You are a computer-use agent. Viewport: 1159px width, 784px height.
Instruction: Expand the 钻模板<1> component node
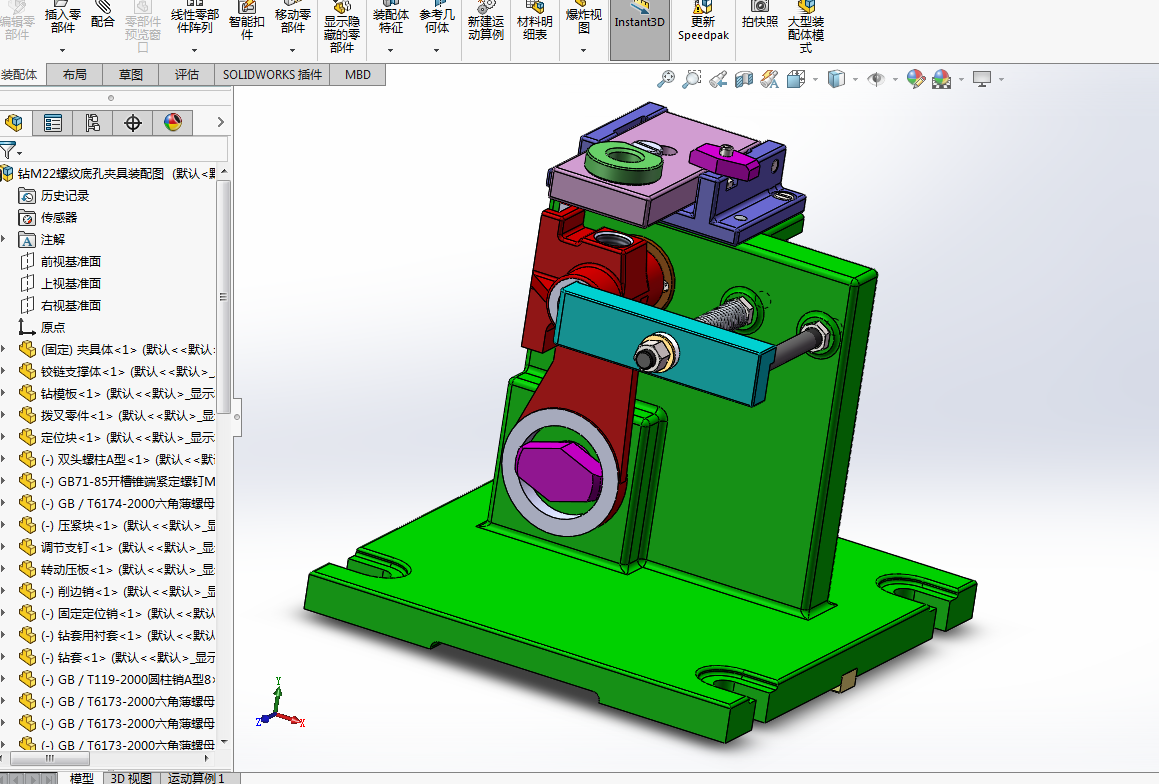tap(4, 393)
